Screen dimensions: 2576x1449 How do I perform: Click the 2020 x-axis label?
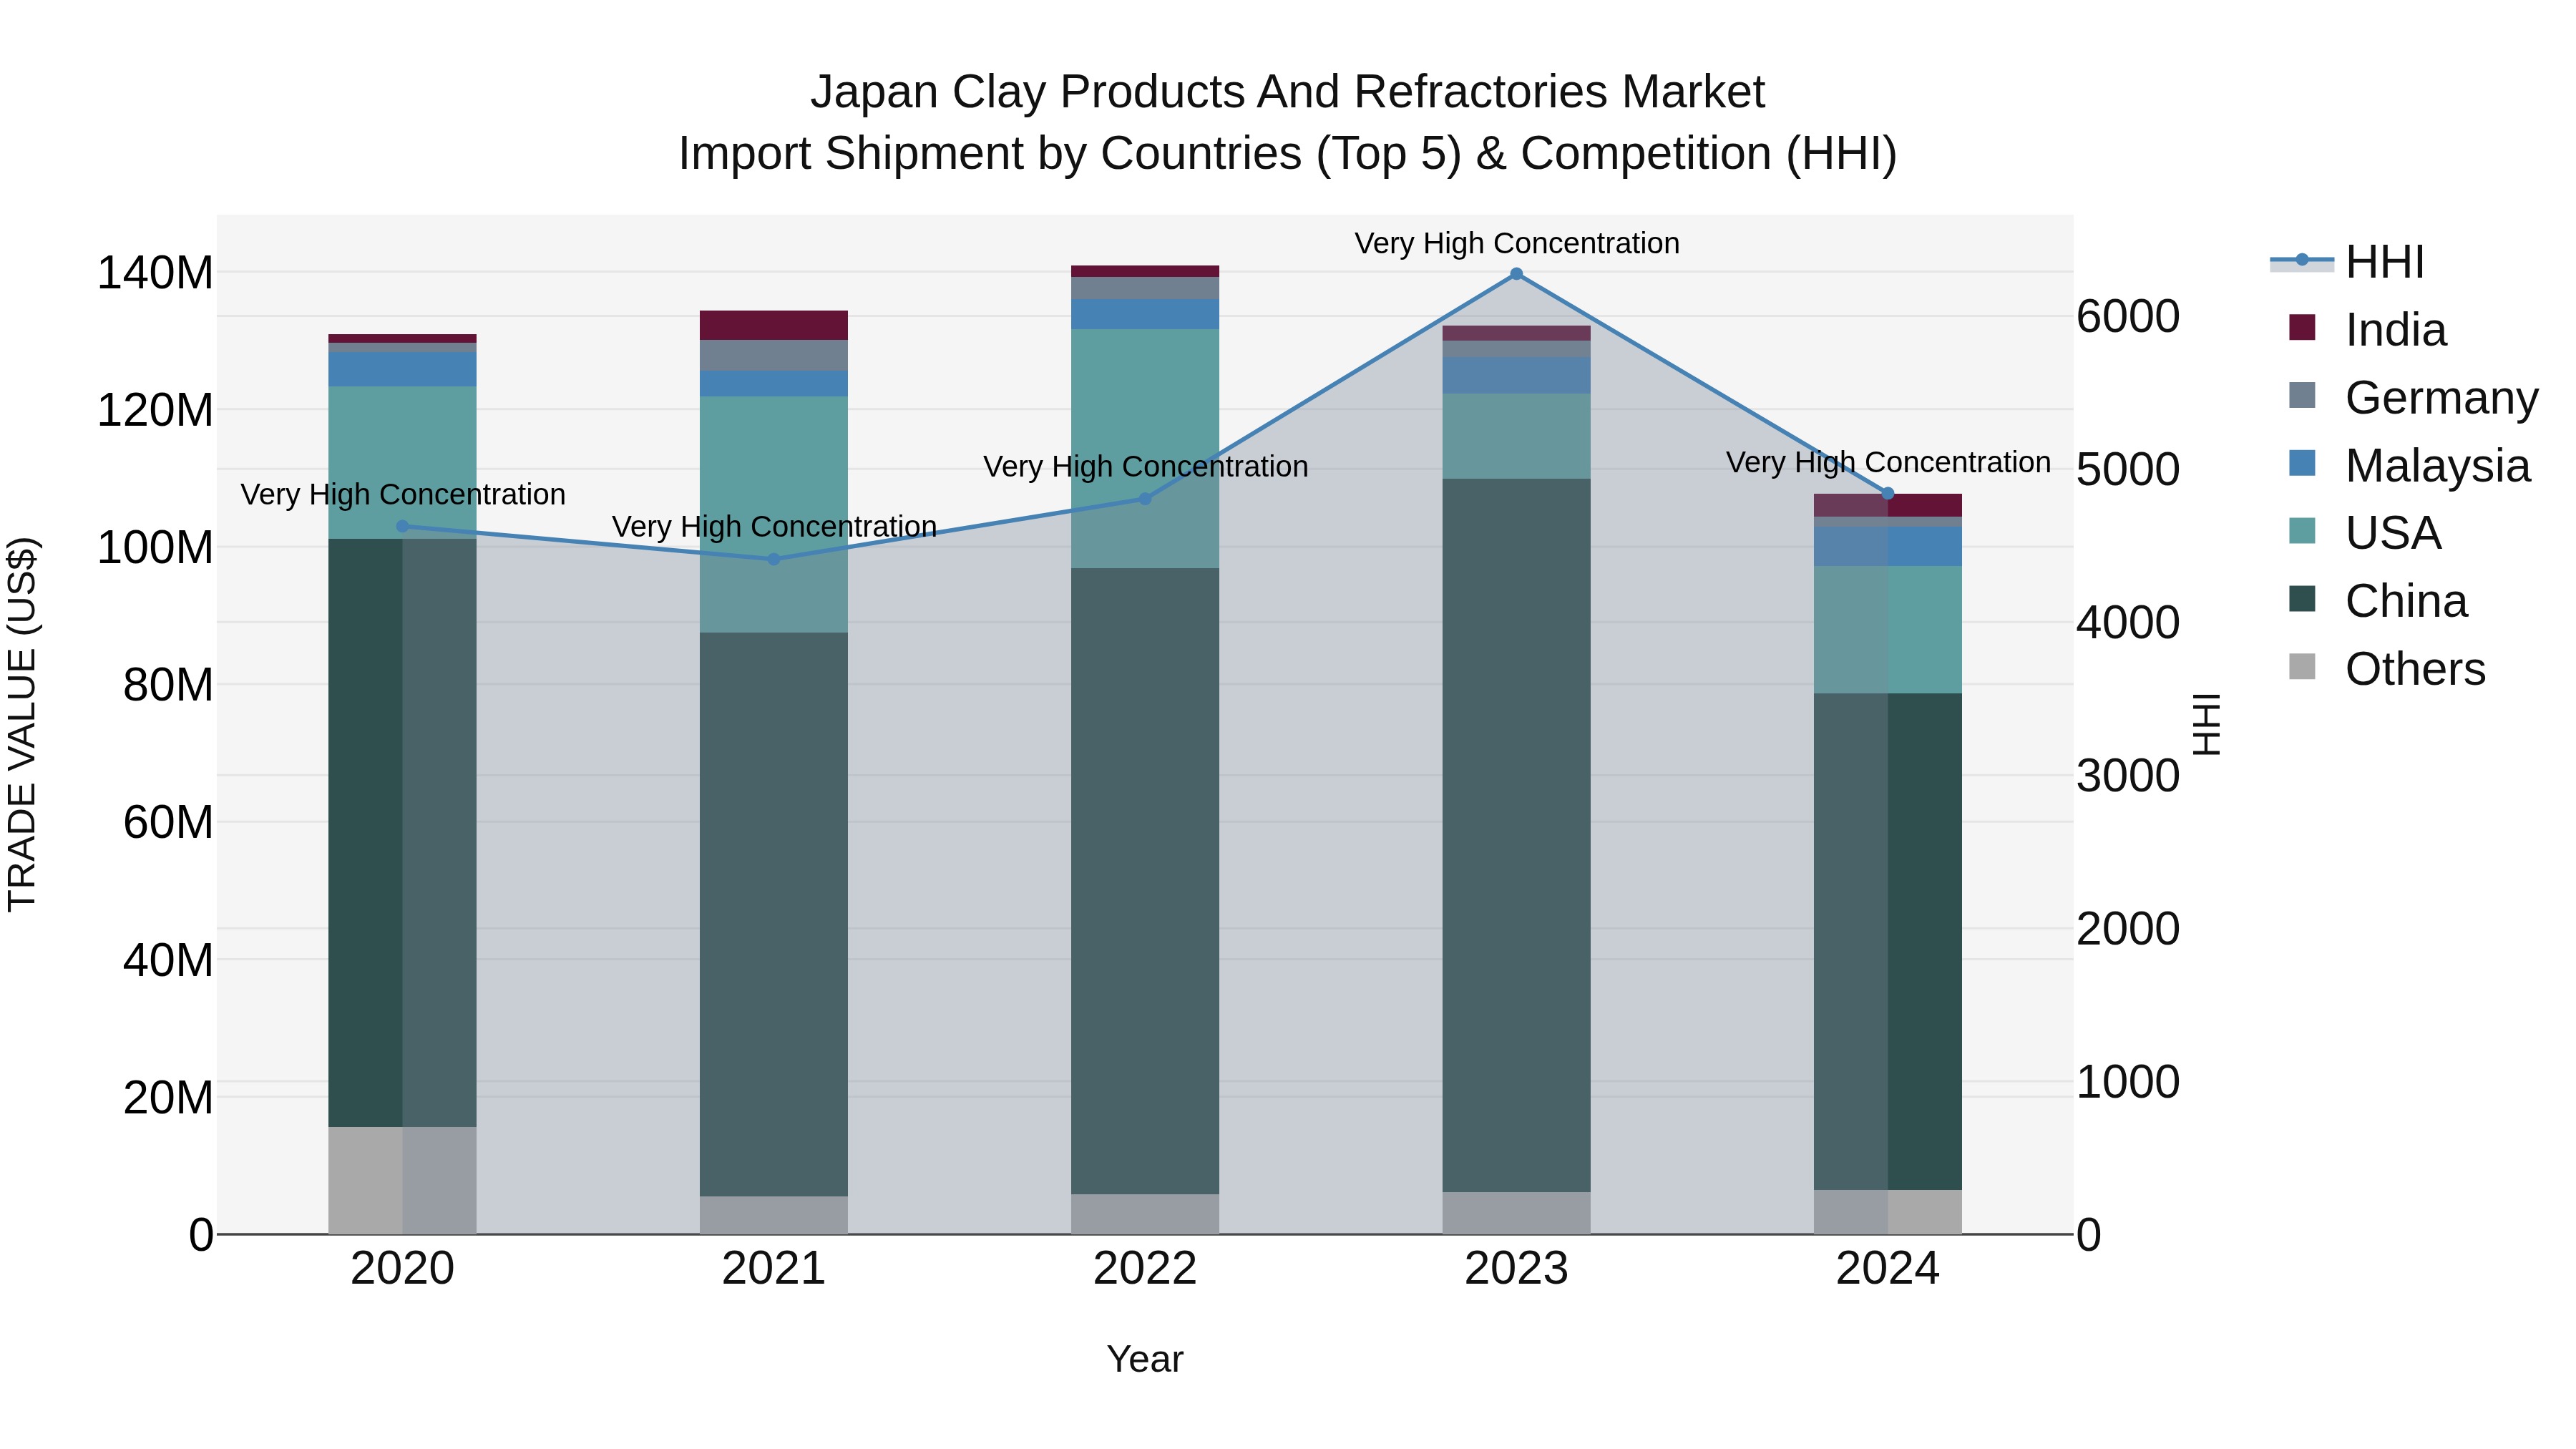(x=402, y=1269)
